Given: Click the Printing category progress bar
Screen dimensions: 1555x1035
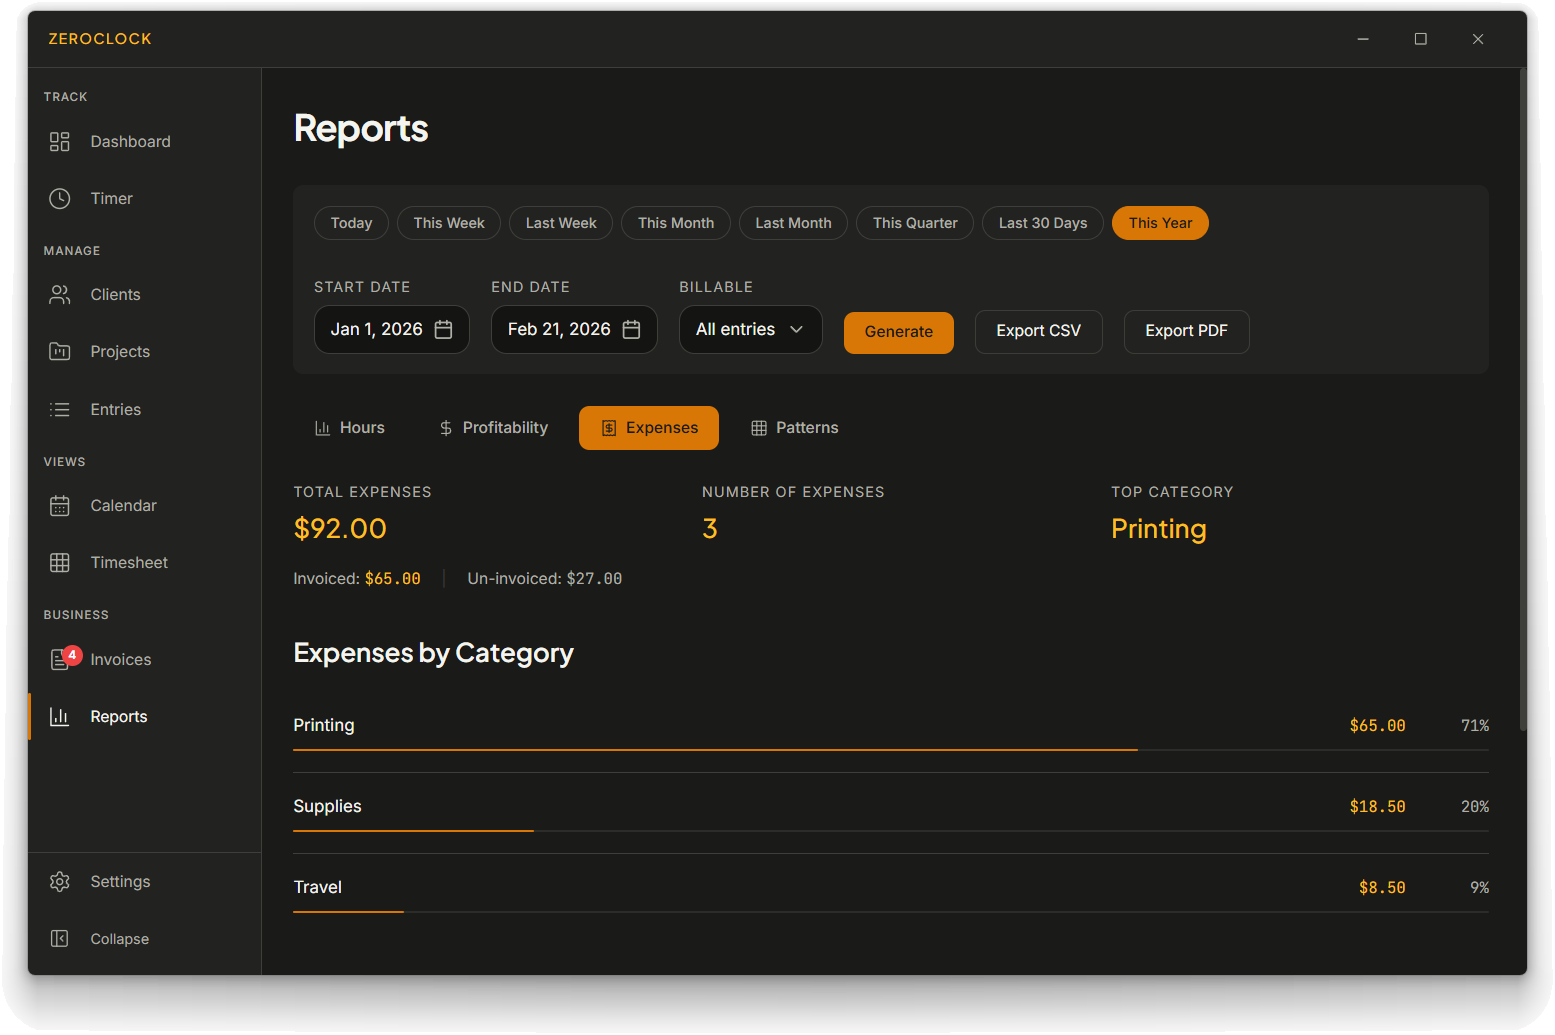Looking at the screenshot, I should pyautogui.click(x=715, y=749).
